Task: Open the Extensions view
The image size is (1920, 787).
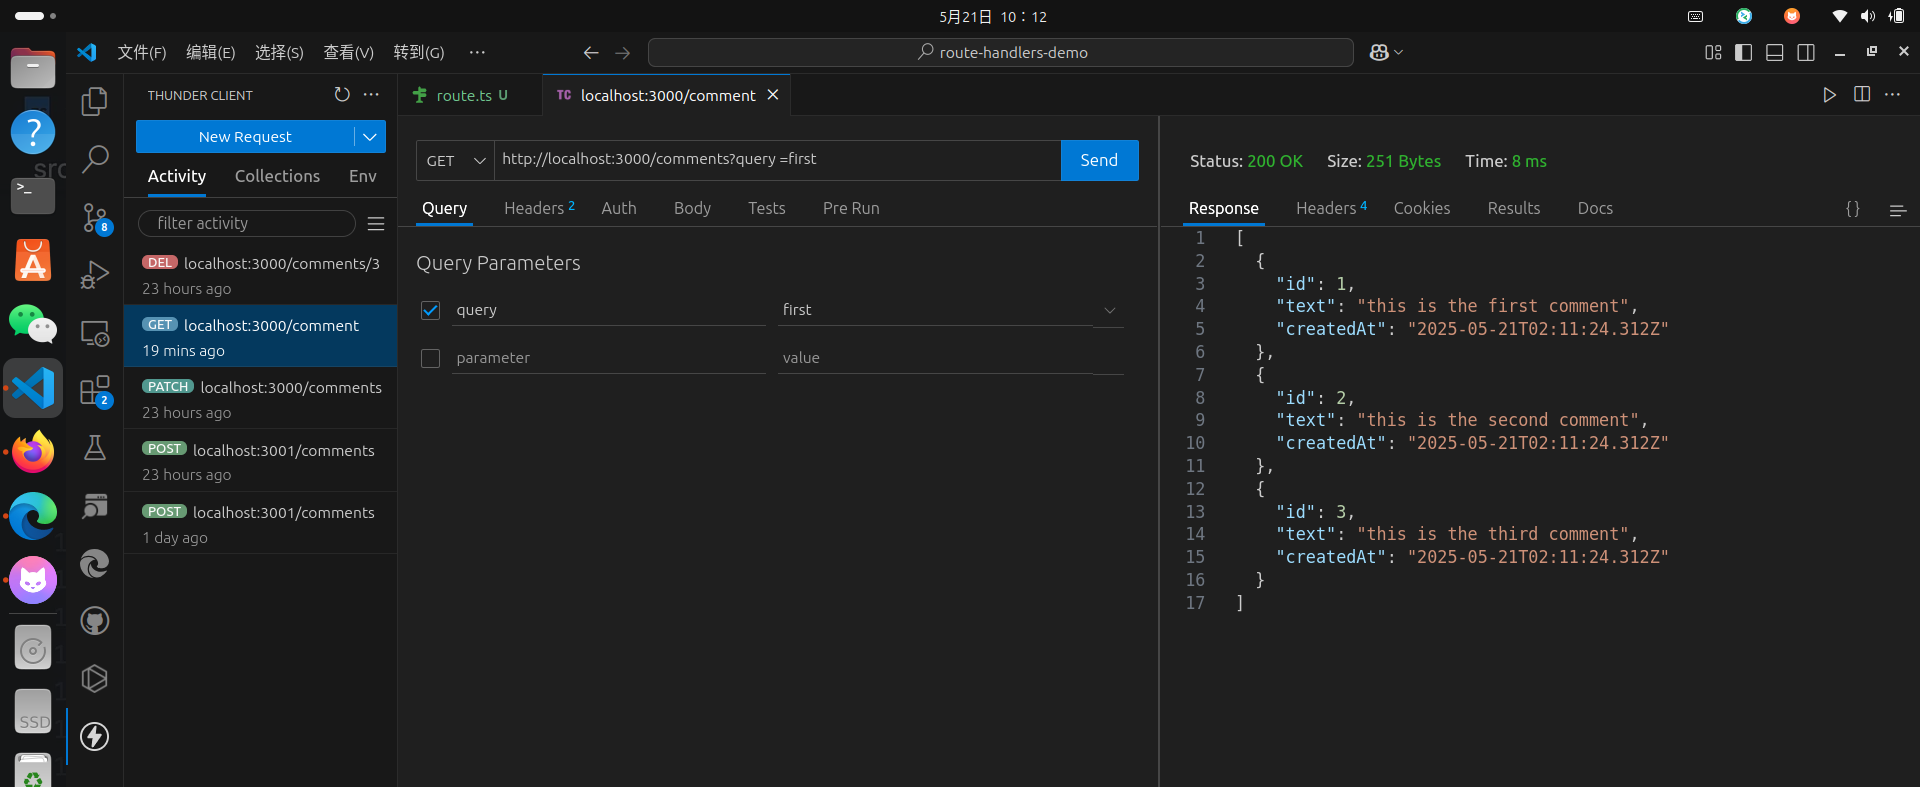Action: point(95,391)
